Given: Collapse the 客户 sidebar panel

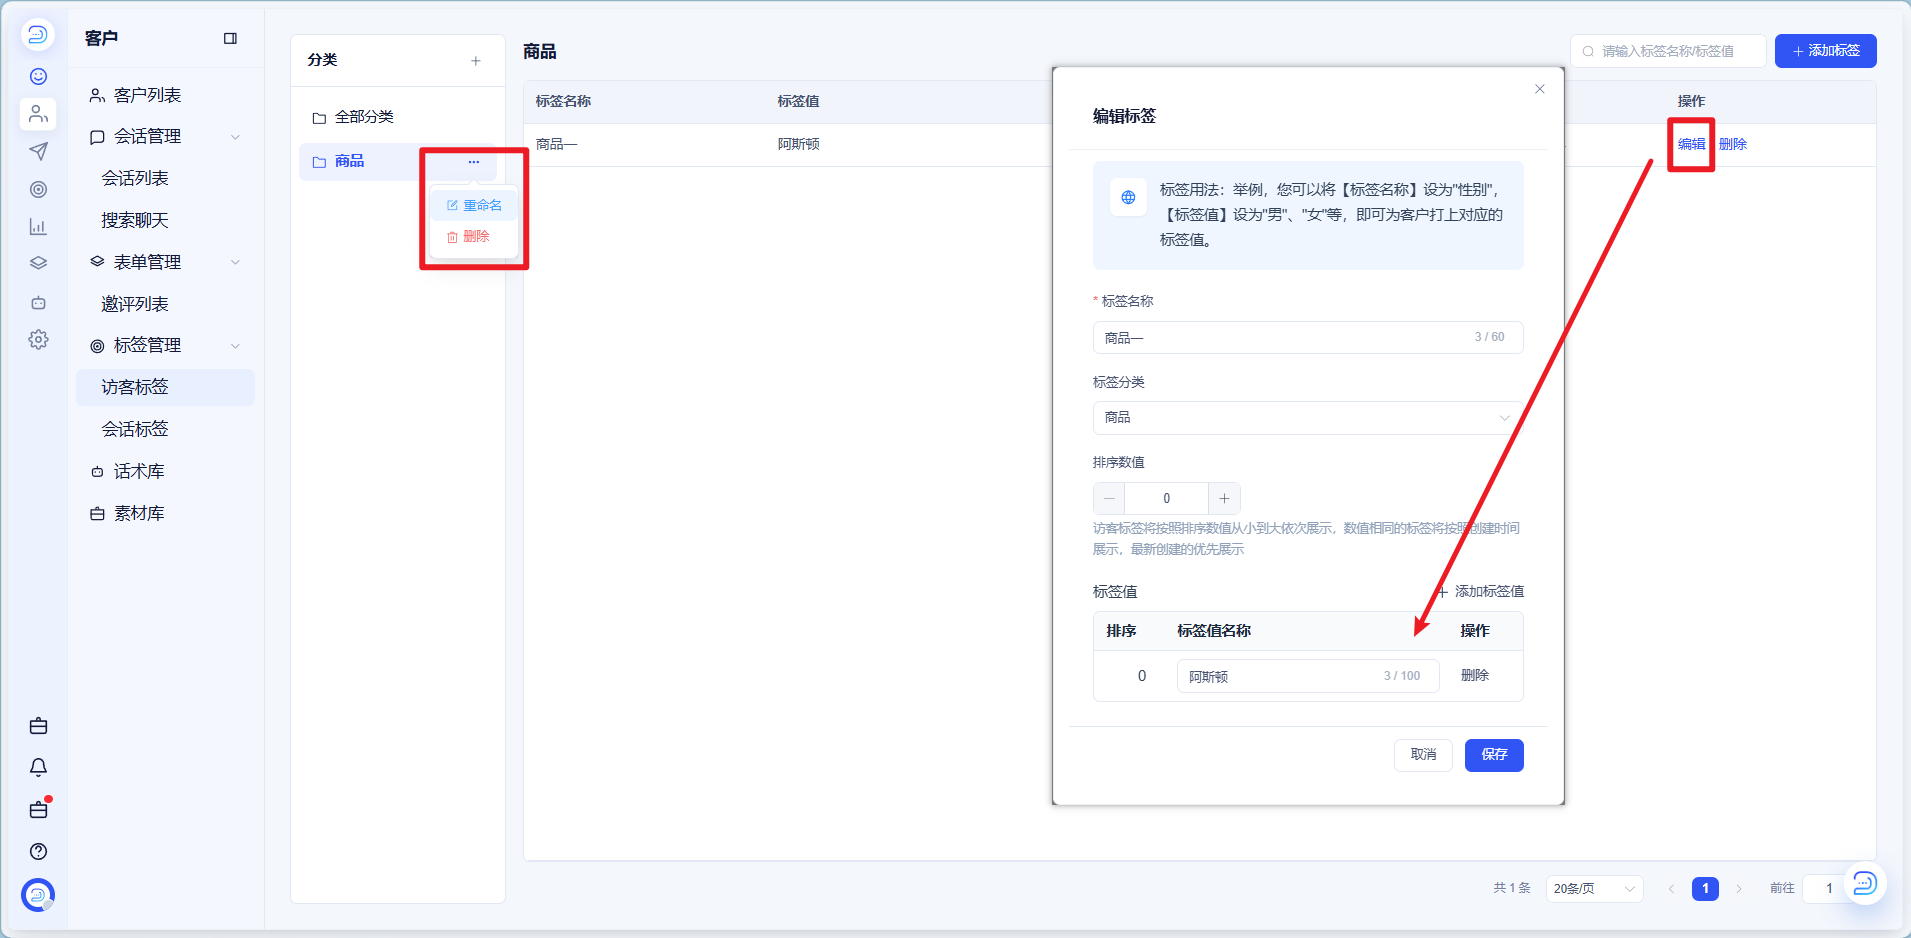Looking at the screenshot, I should pos(230,39).
